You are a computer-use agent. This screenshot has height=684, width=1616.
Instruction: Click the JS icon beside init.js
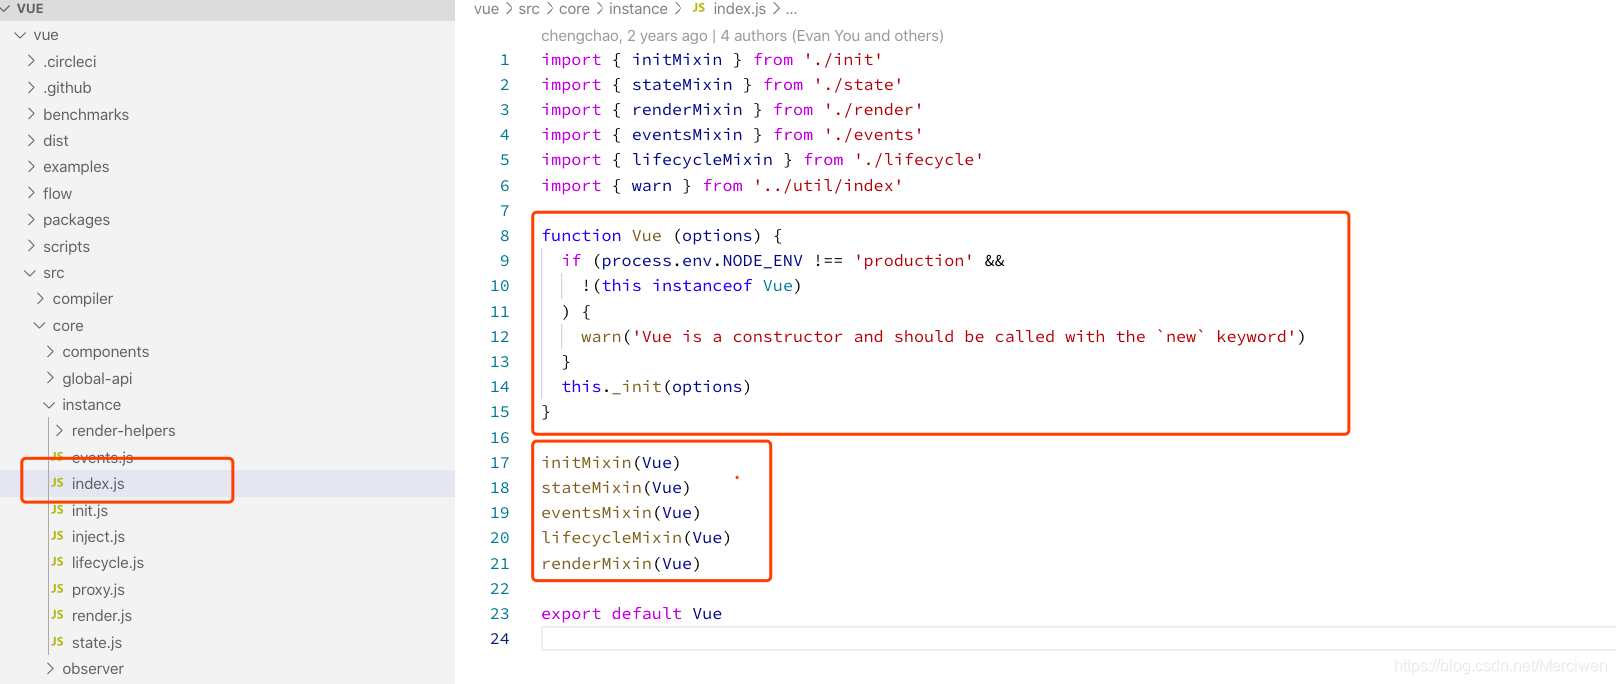[x=57, y=510]
